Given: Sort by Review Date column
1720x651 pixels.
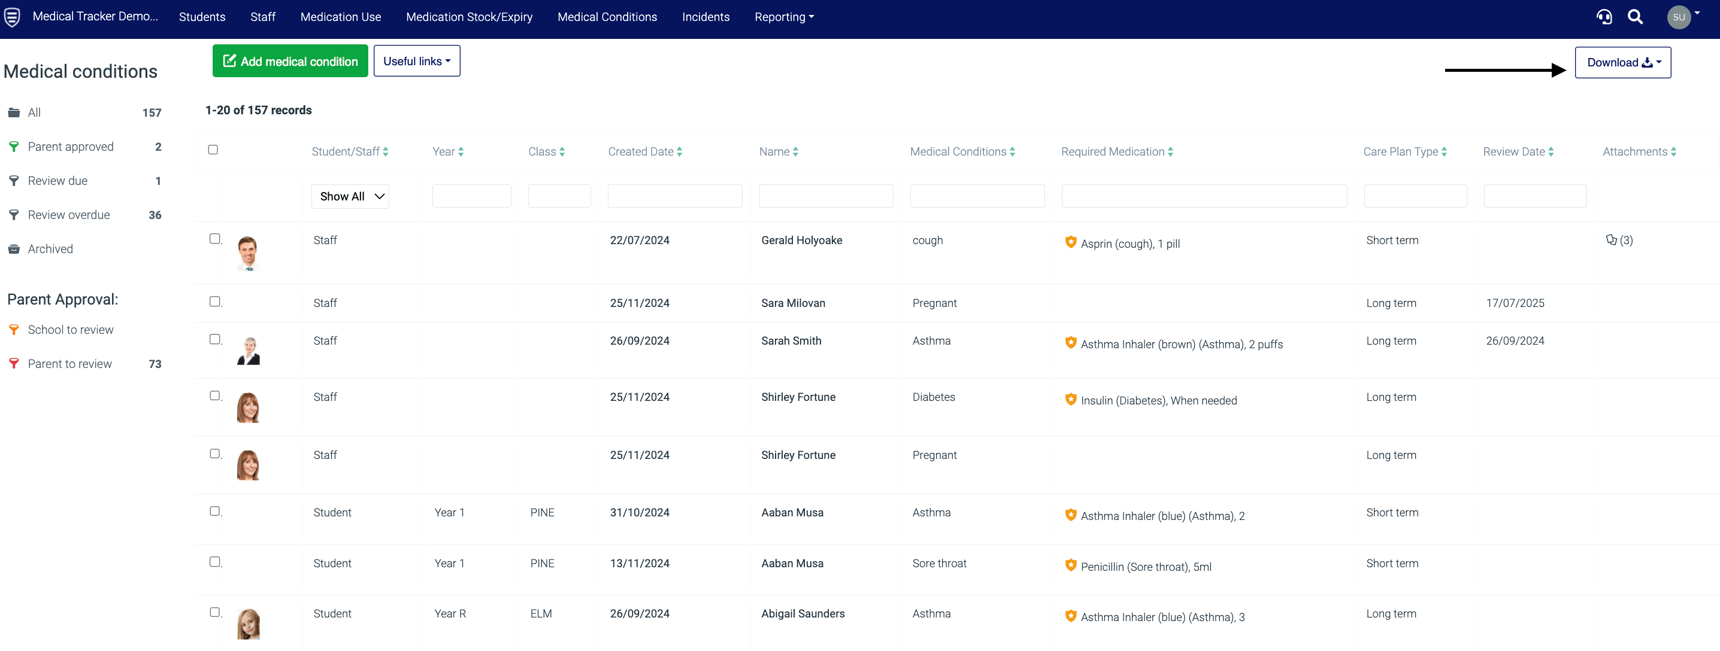Looking at the screenshot, I should tap(1551, 152).
